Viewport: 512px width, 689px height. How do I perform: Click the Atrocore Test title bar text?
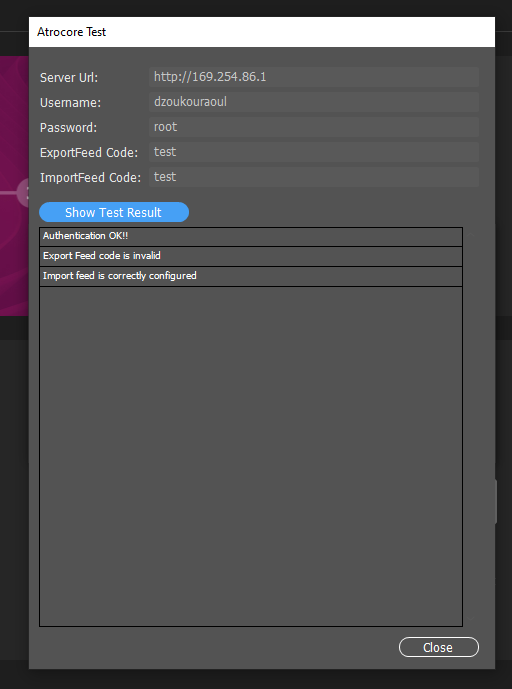[x=72, y=32]
